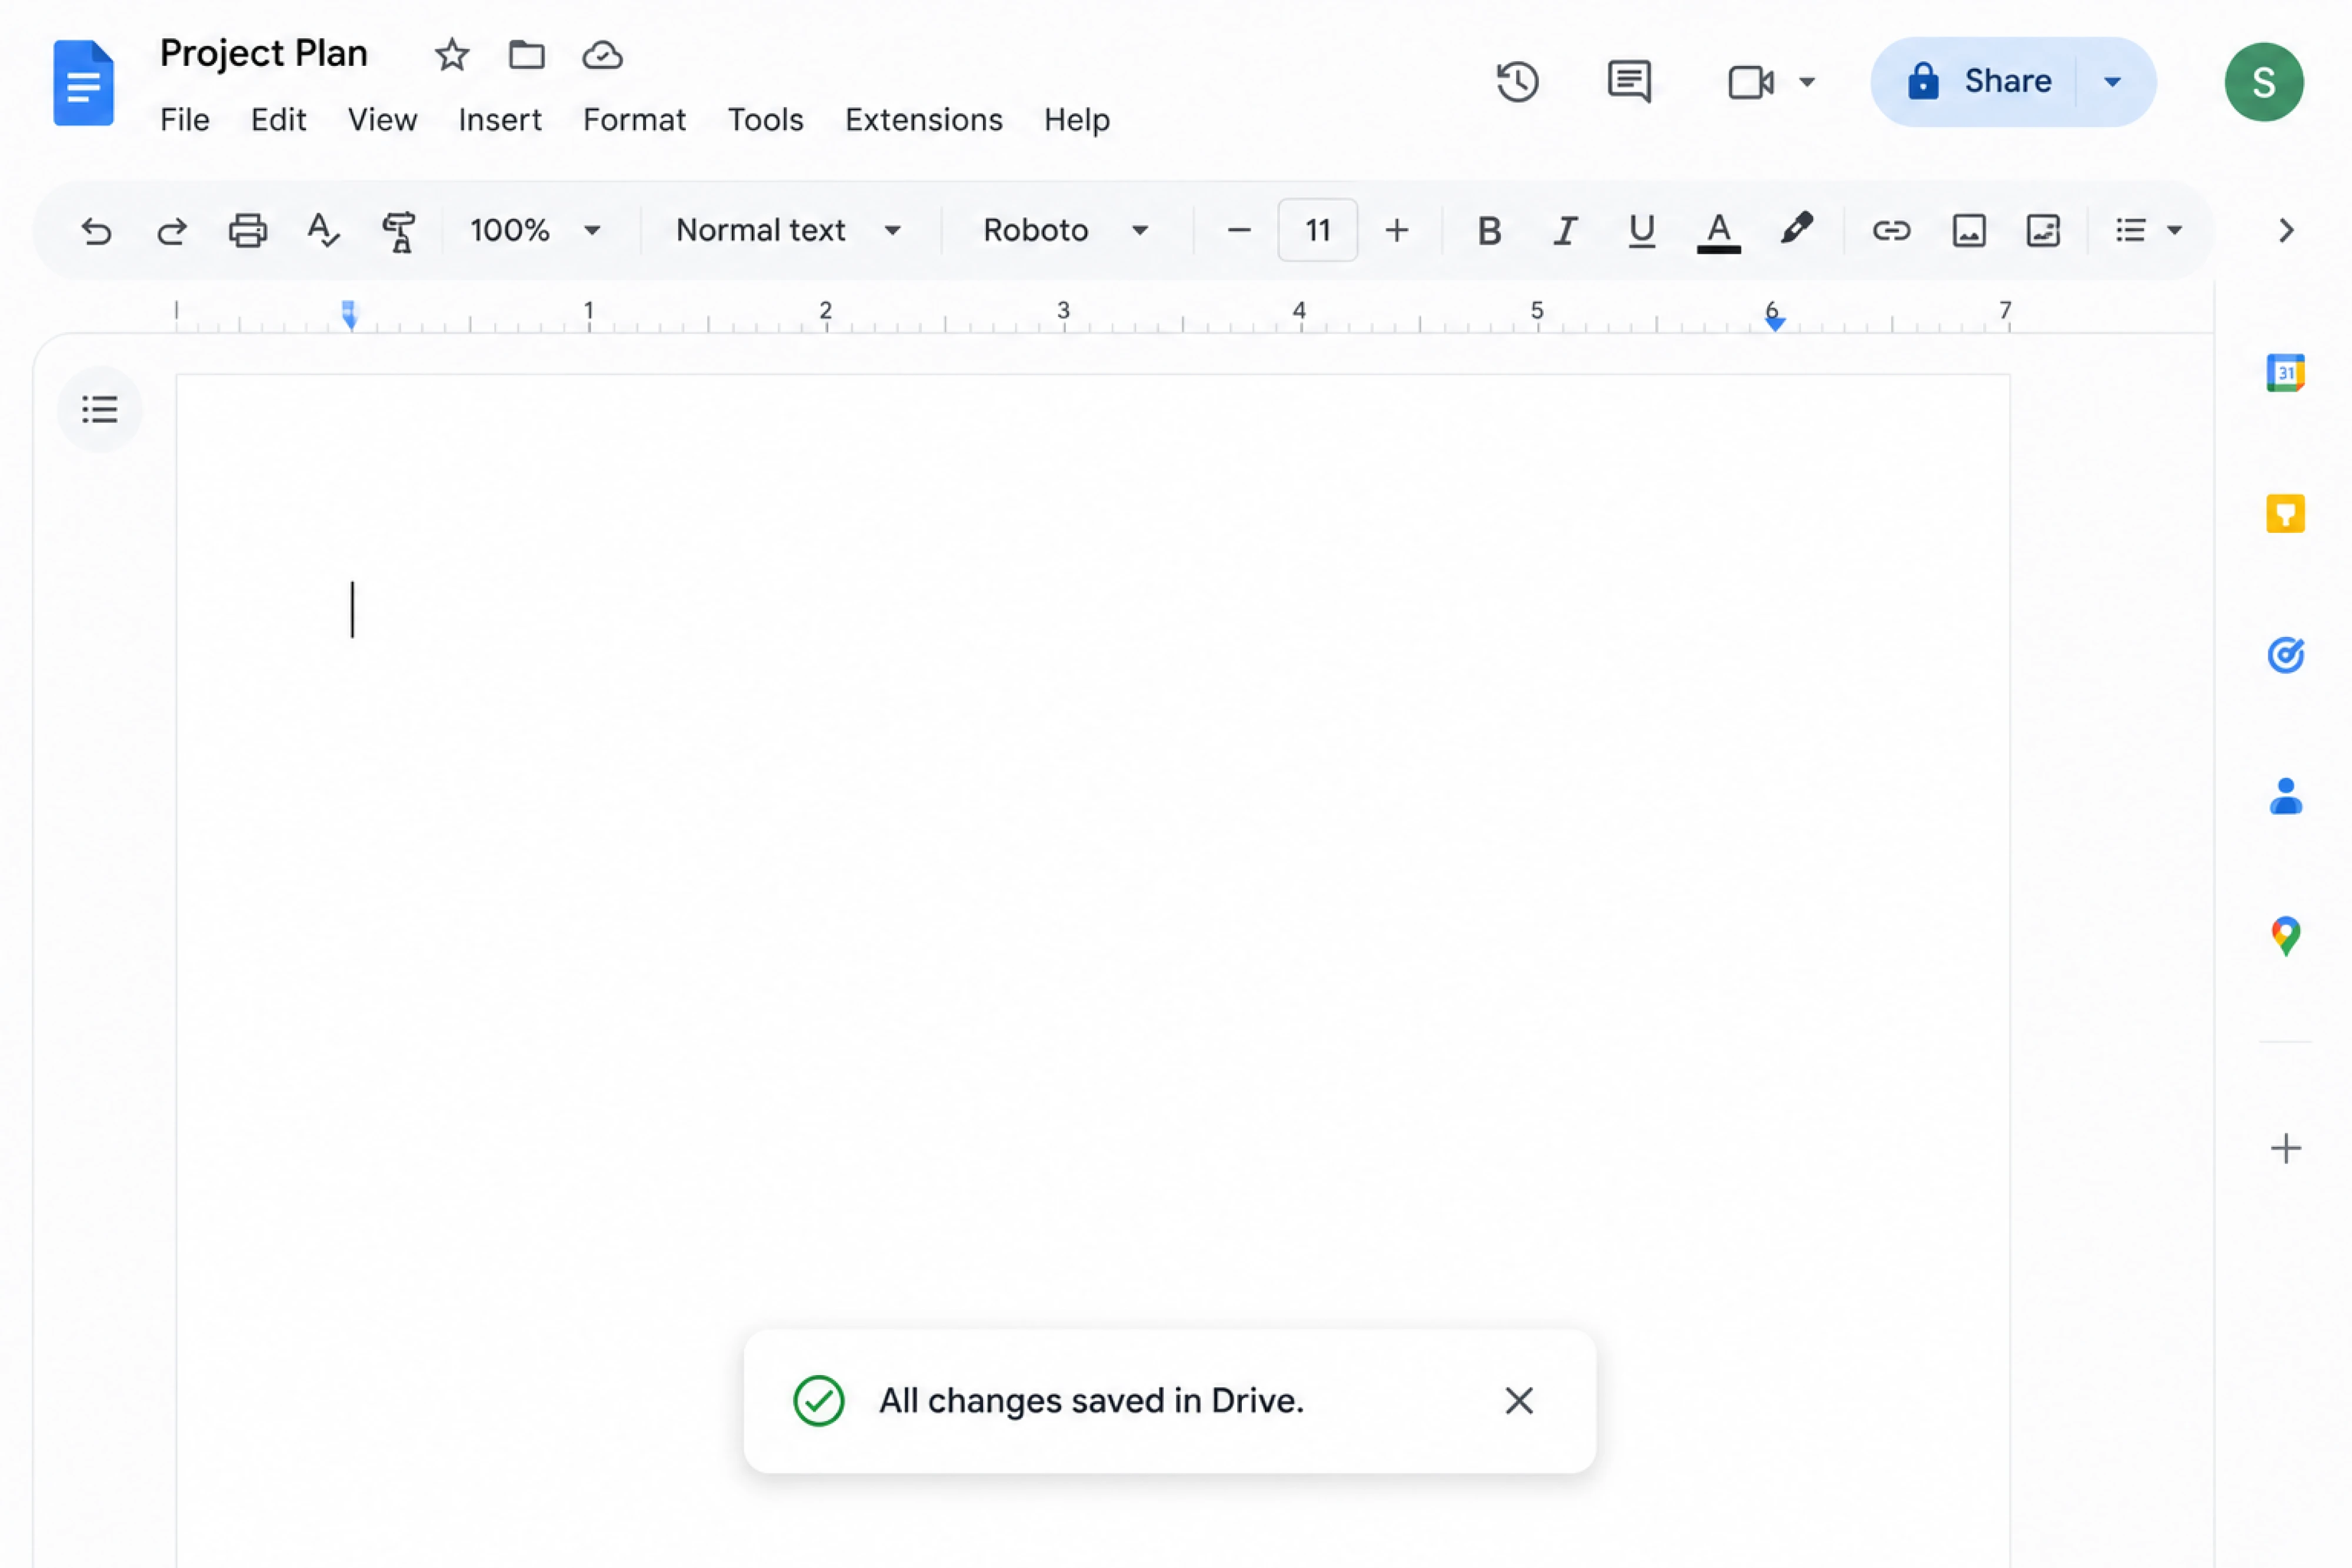Image resolution: width=2352 pixels, height=1568 pixels.
Task: Open the text color picker
Action: (x=1718, y=232)
